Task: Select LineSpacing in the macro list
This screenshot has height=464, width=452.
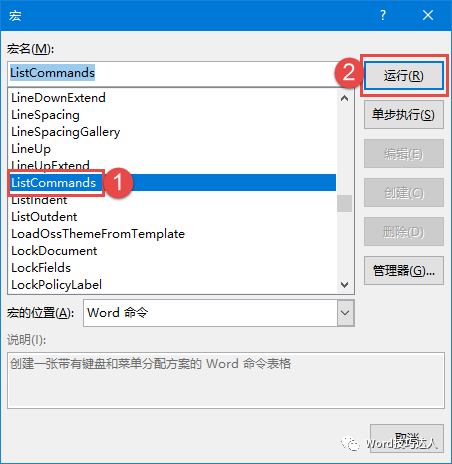Action: [45, 115]
